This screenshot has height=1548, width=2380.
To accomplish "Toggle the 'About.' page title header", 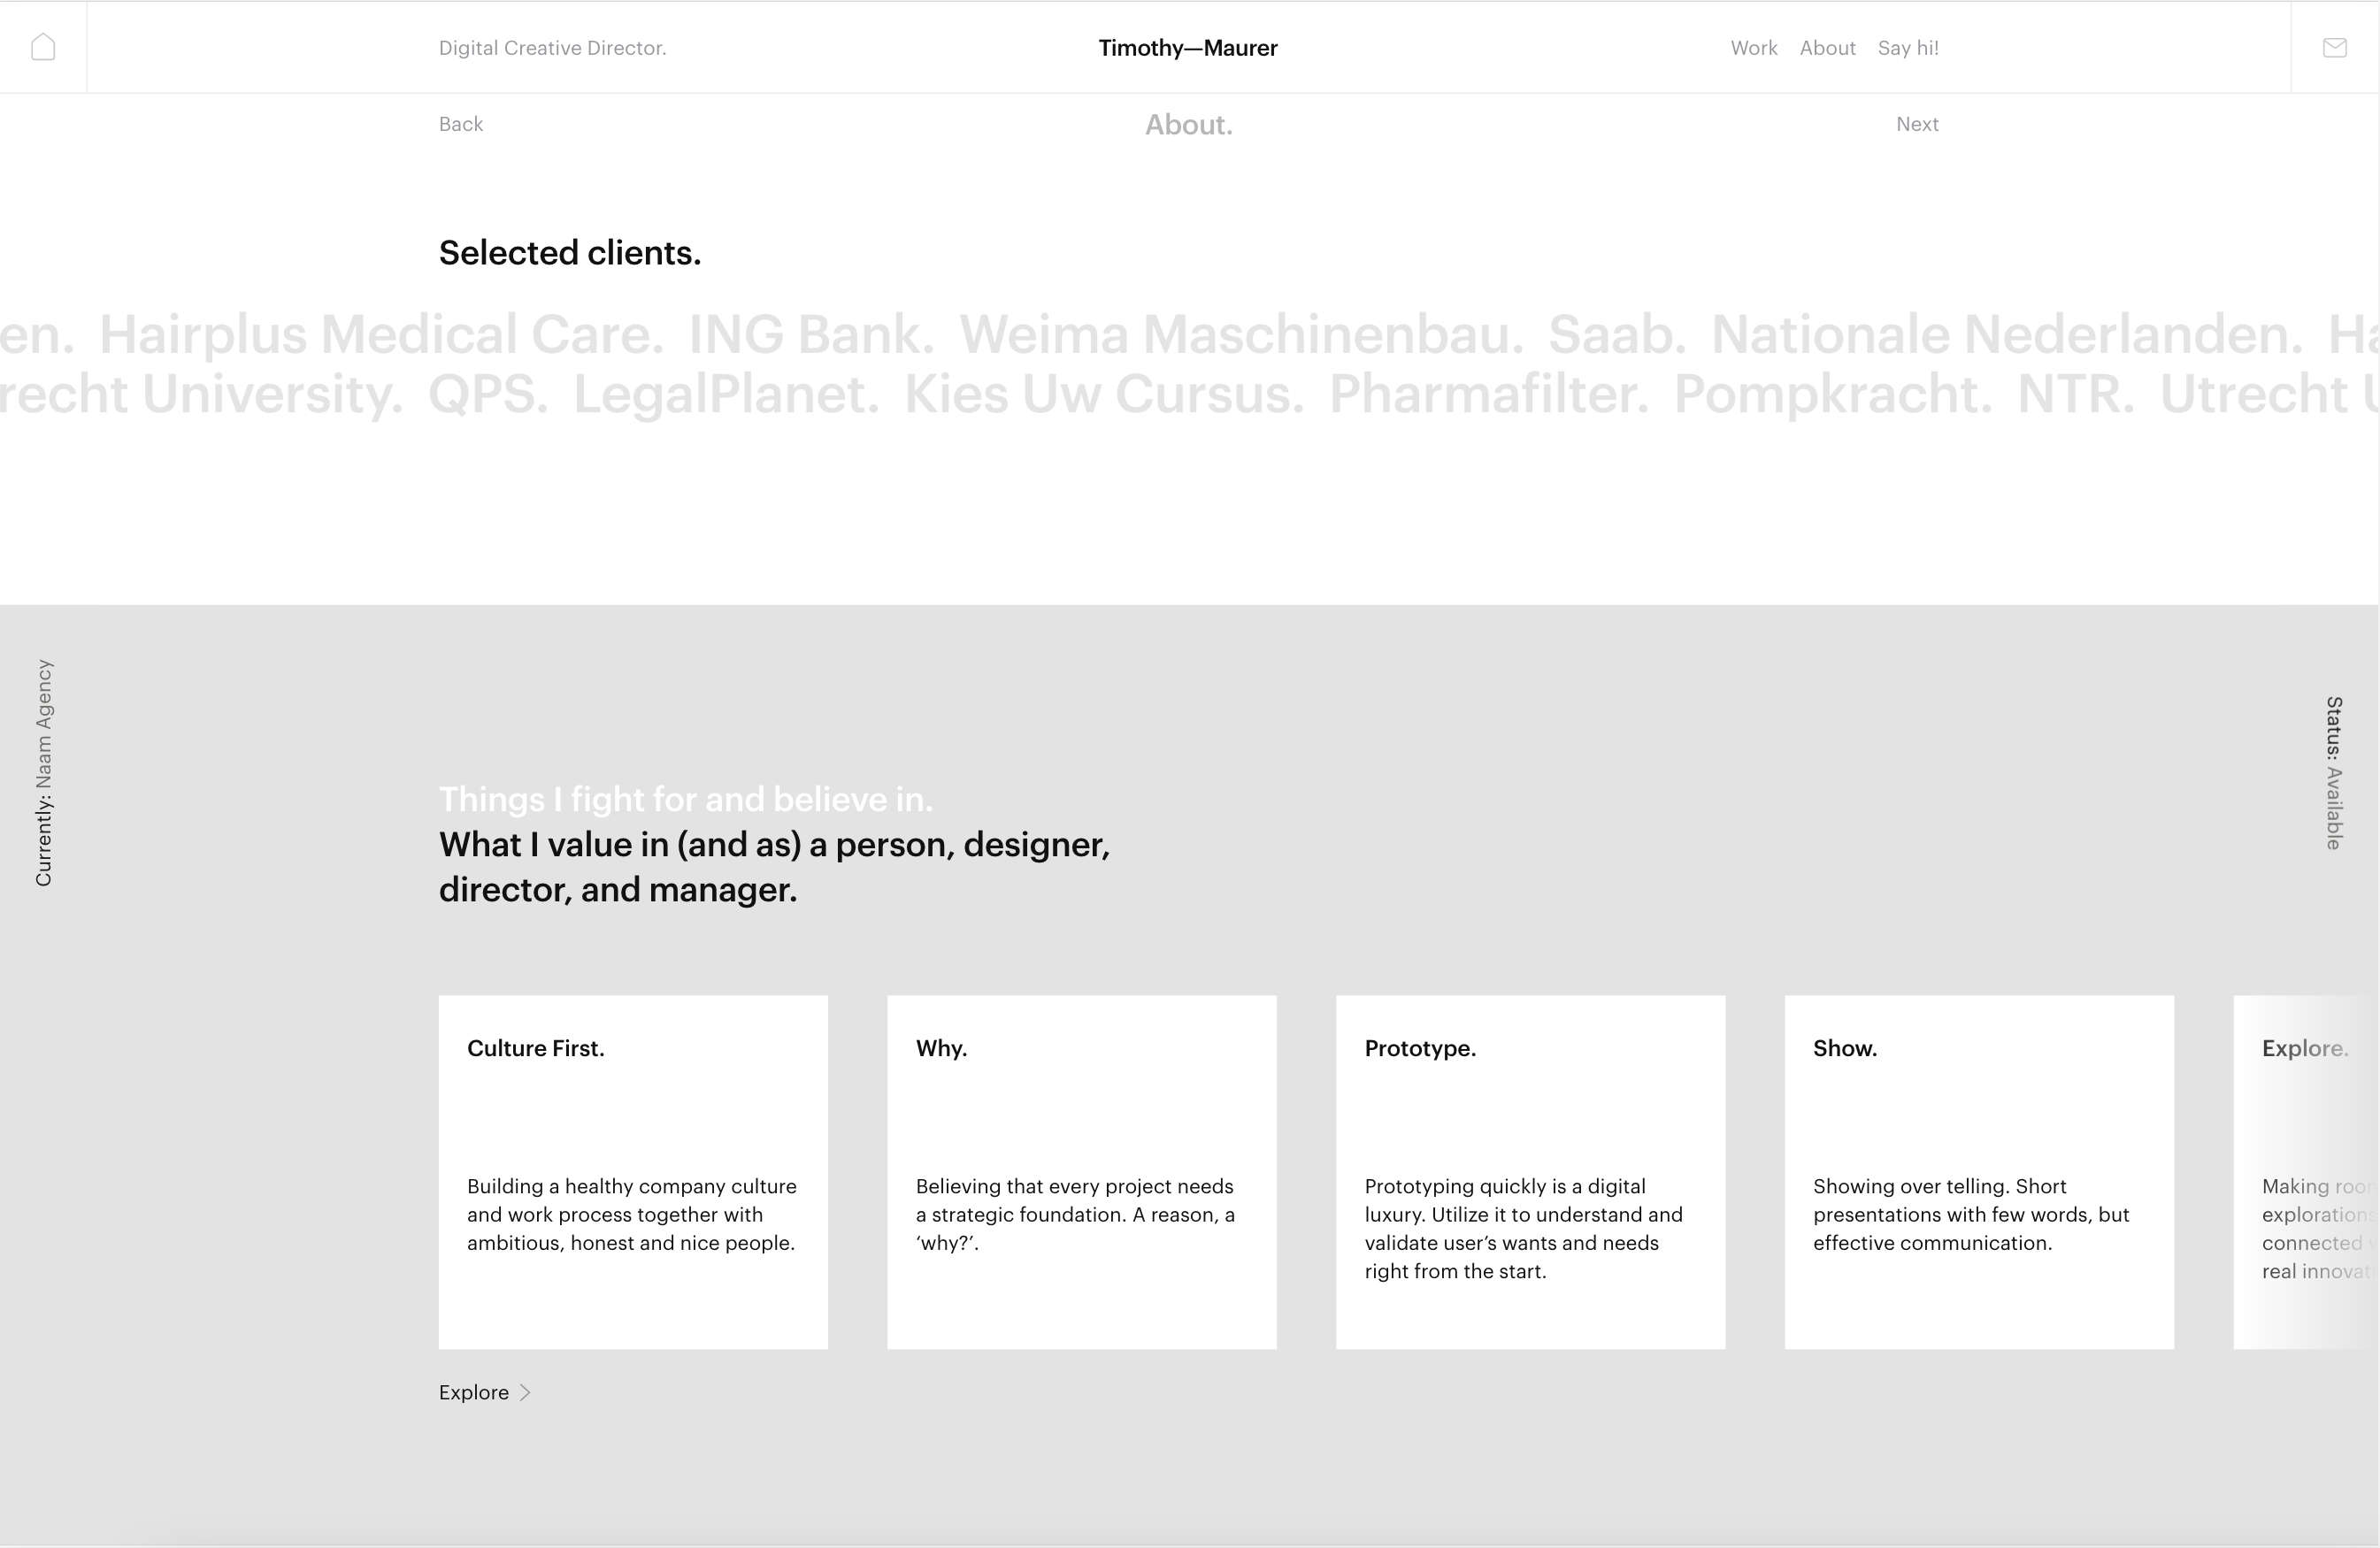I will click(x=1188, y=123).
